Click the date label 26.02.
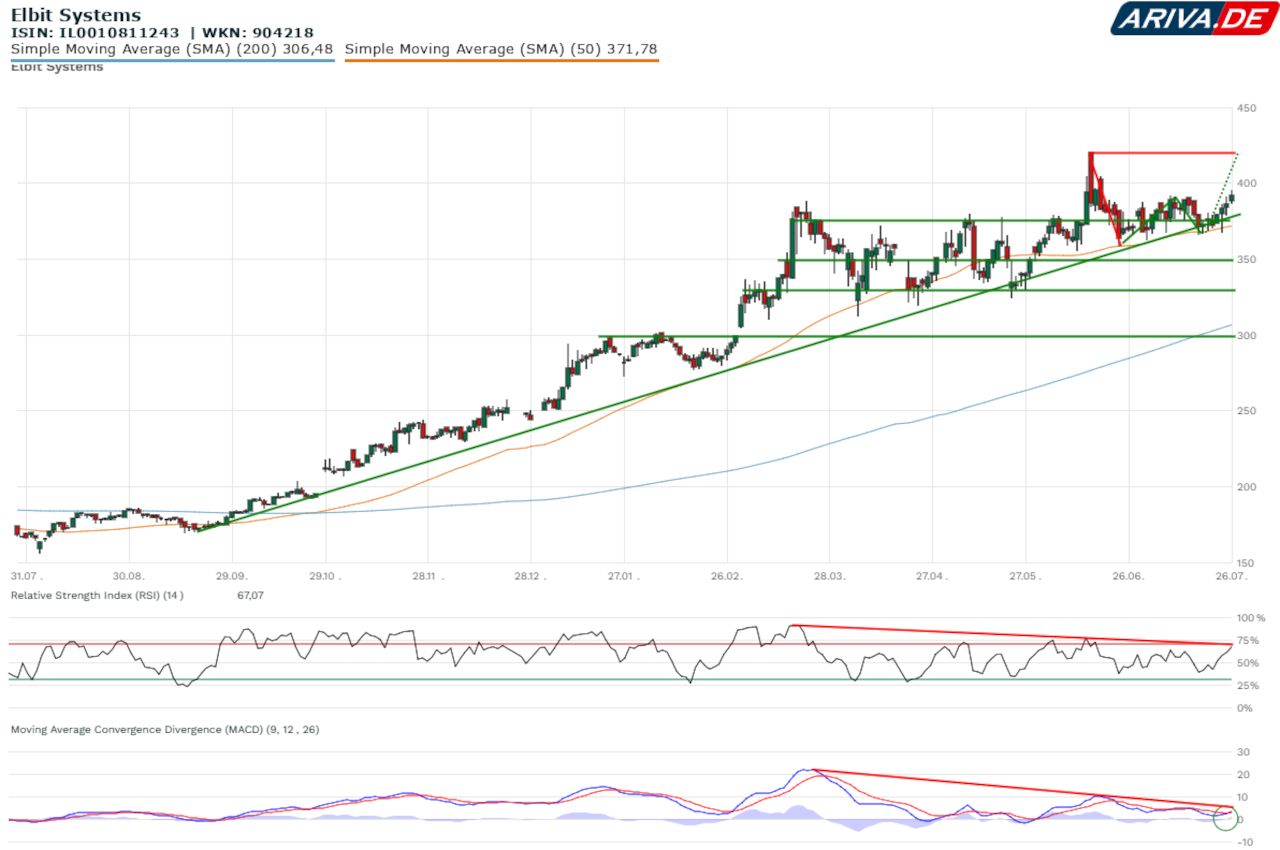The height and width of the screenshot is (850, 1280). point(728,577)
